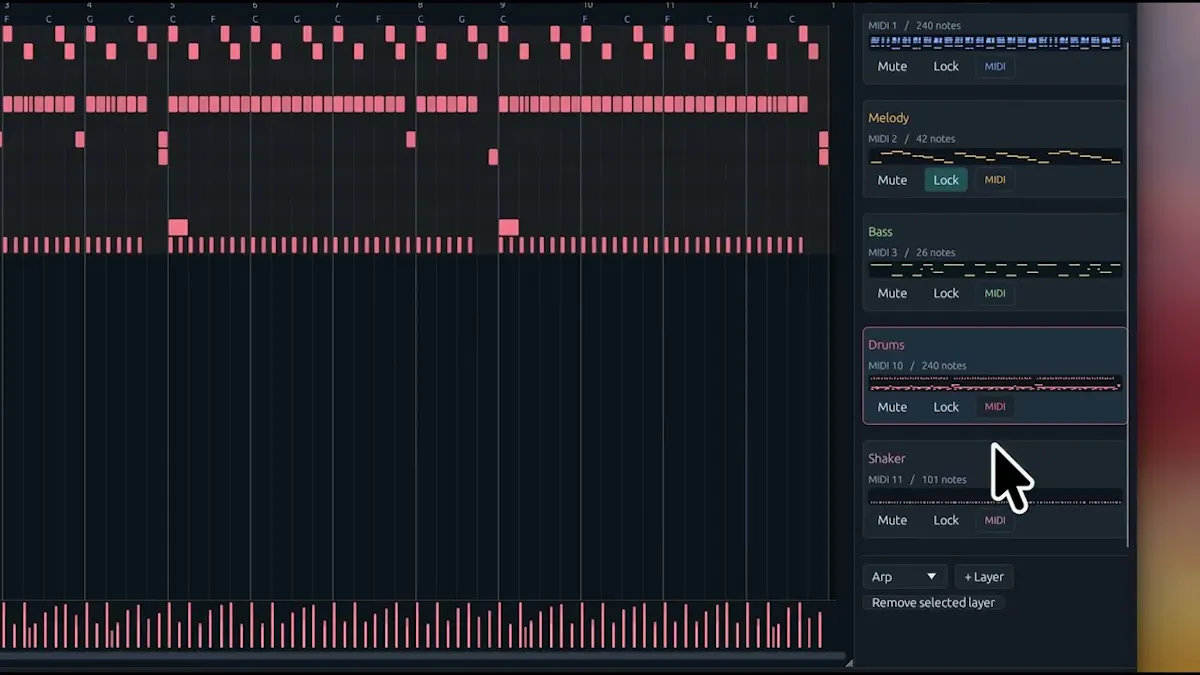Viewport: 1200px width, 675px height.
Task: Mute the Shaker layer
Action: 892,520
